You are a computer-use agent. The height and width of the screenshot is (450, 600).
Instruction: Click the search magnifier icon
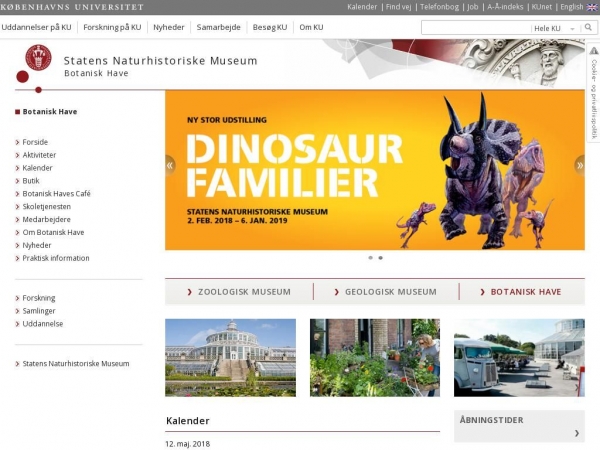[588, 28]
